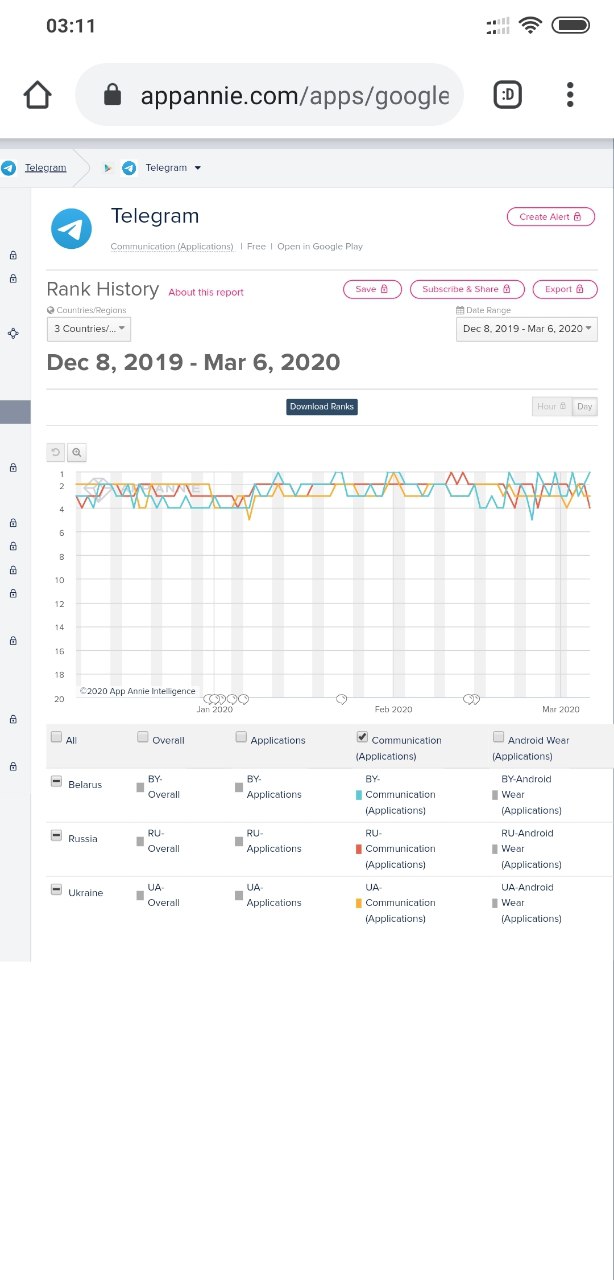Toggle the Ukraine row checkbox

point(56,889)
